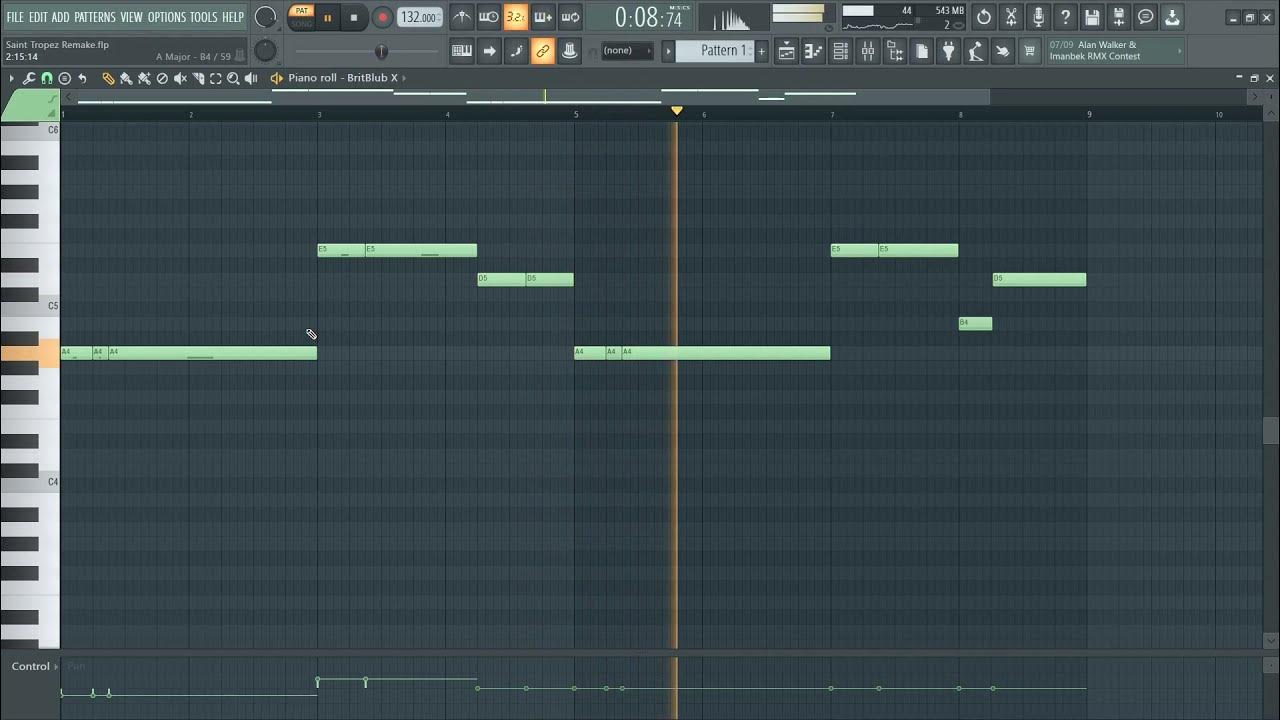Image resolution: width=1280 pixels, height=720 pixels.
Task: Toggle the piano roll magnet snap icon
Action: [x=47, y=78]
